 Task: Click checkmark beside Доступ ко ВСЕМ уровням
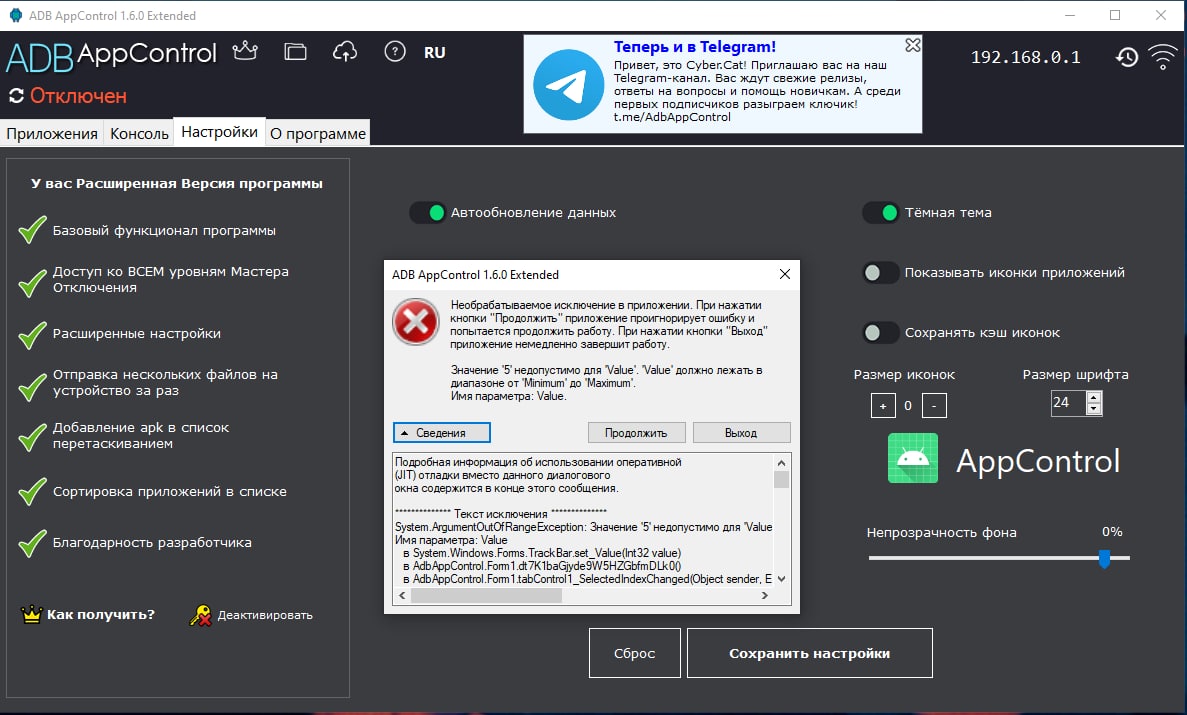click(32, 283)
